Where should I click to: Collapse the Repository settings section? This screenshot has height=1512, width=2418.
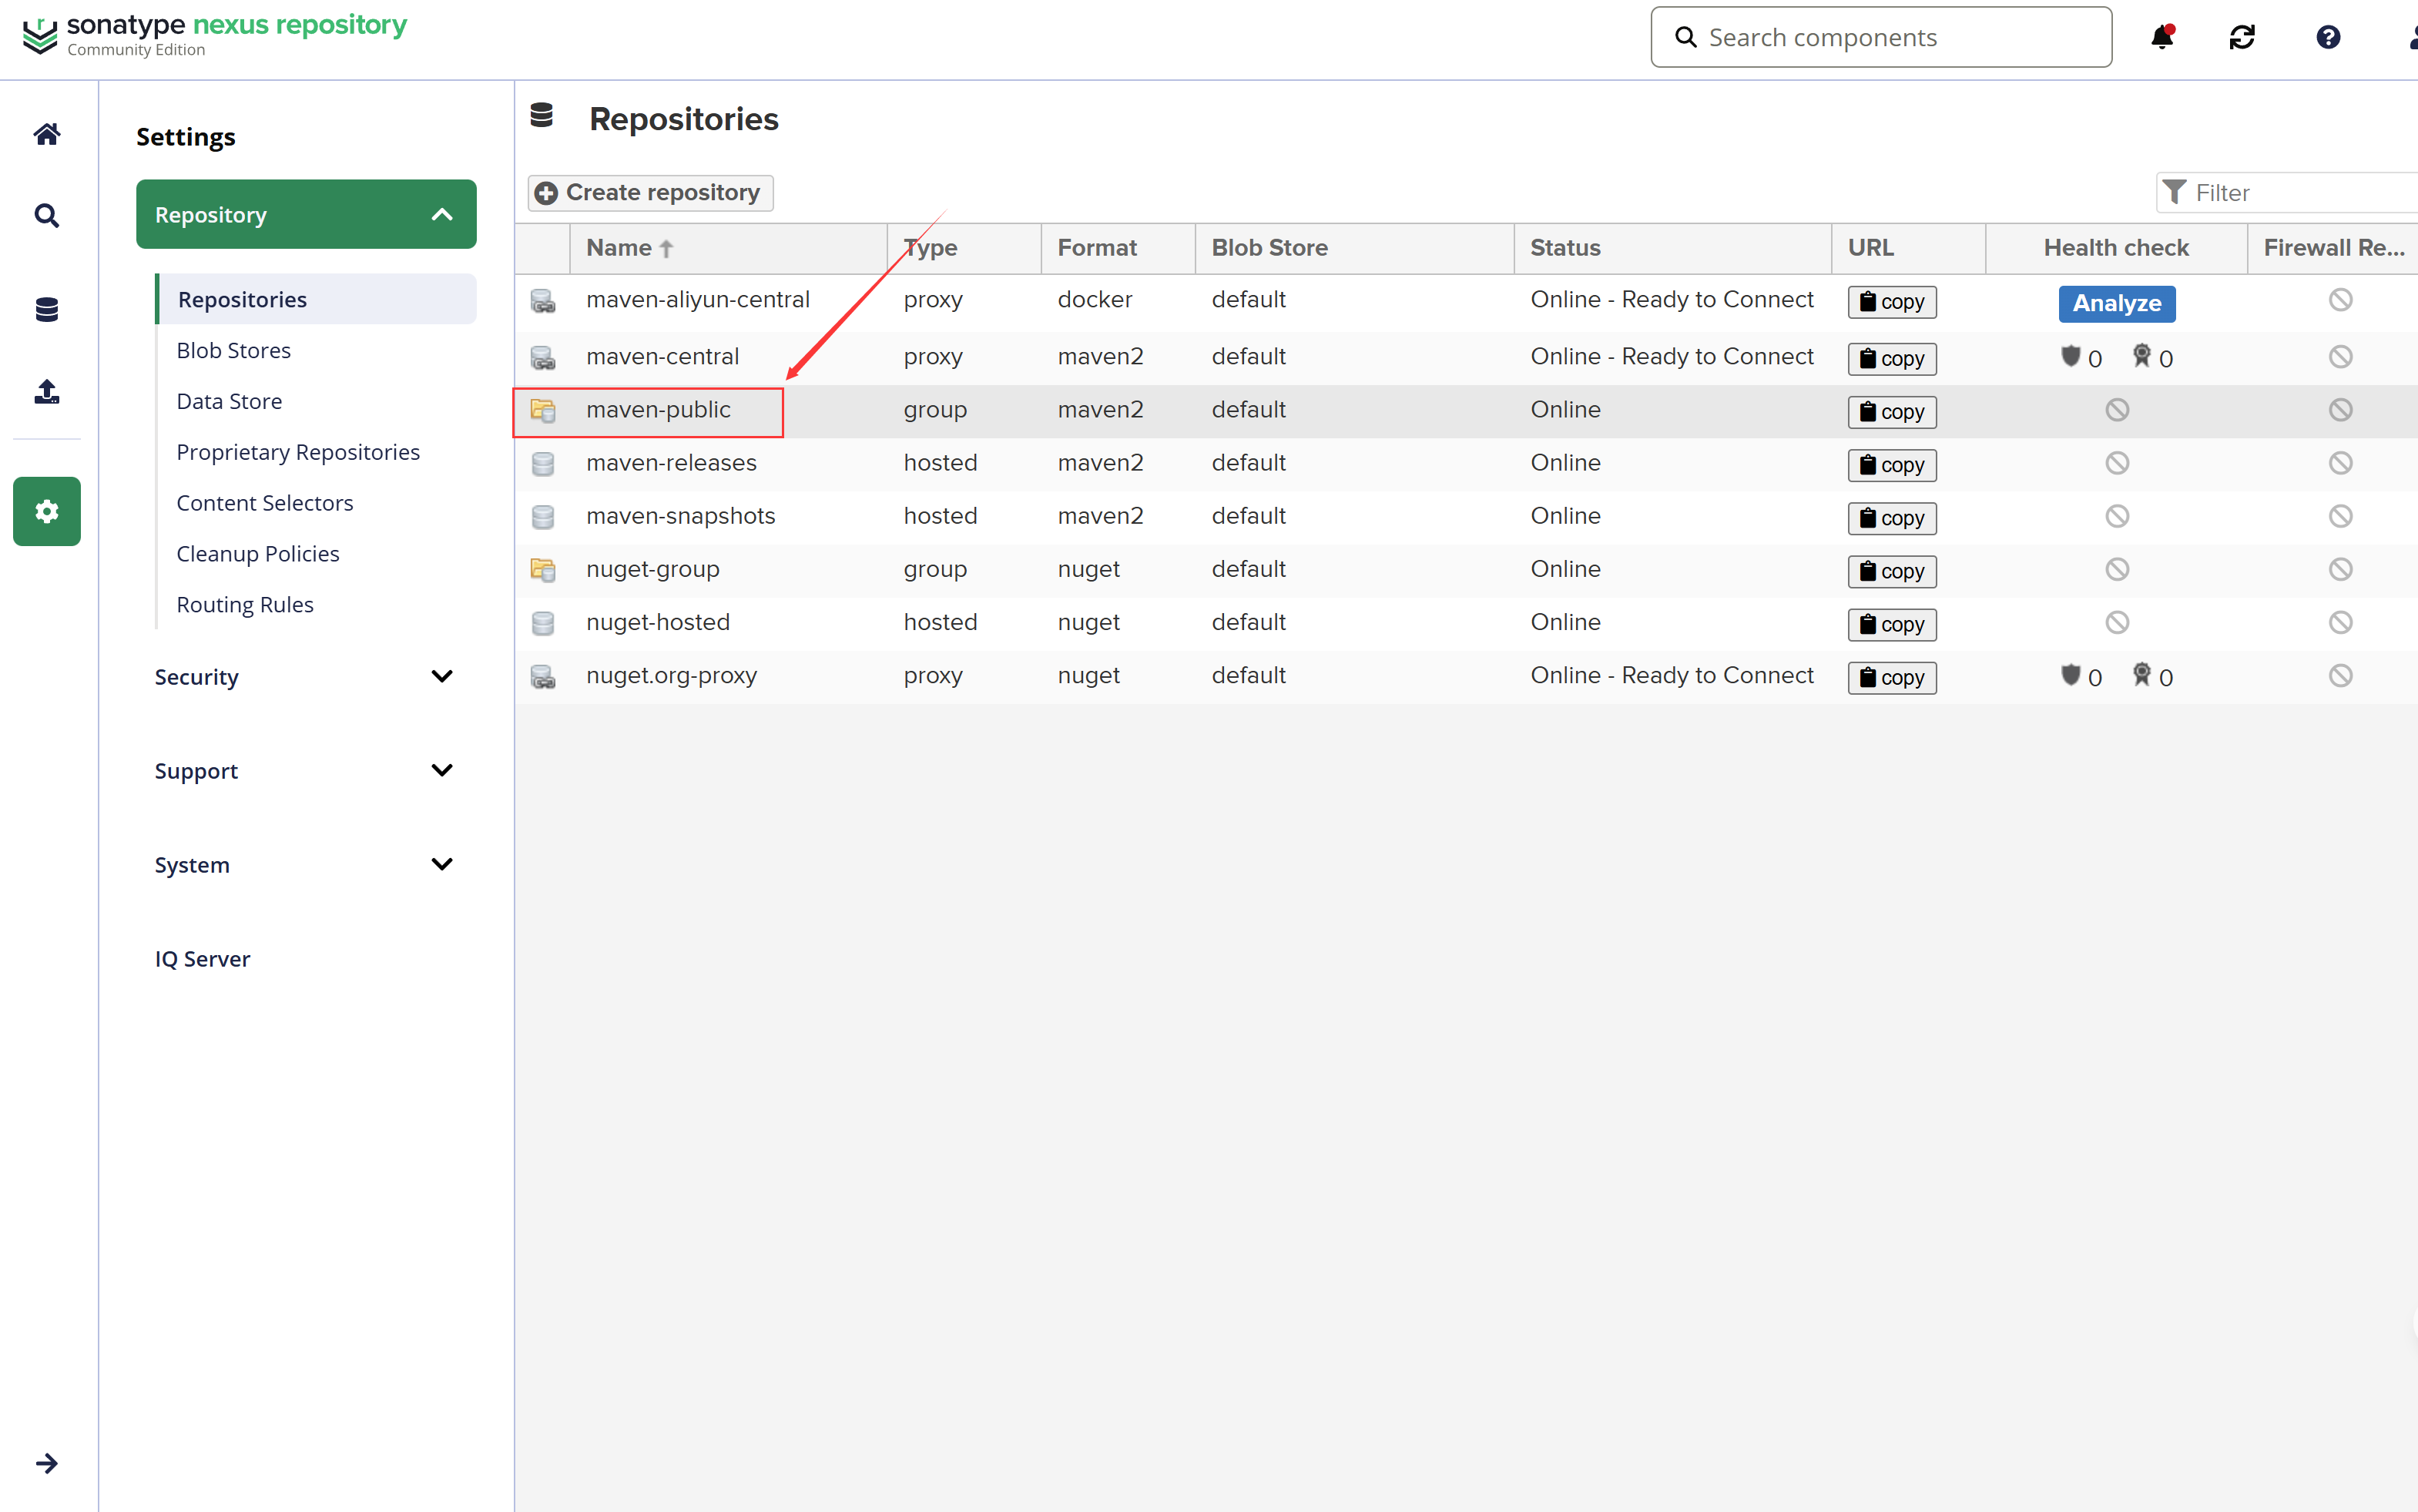pyautogui.click(x=441, y=214)
